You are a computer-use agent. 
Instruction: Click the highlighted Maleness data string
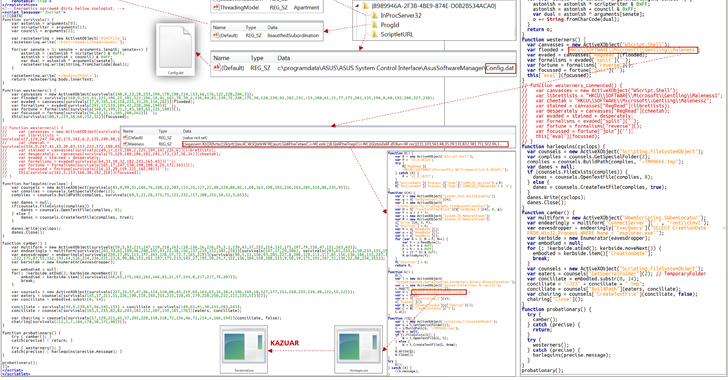click(x=345, y=144)
